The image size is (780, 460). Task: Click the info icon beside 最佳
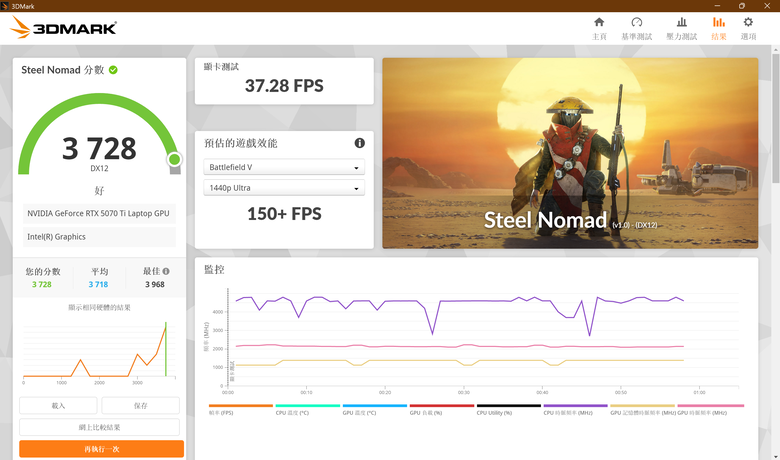pyautogui.click(x=166, y=271)
